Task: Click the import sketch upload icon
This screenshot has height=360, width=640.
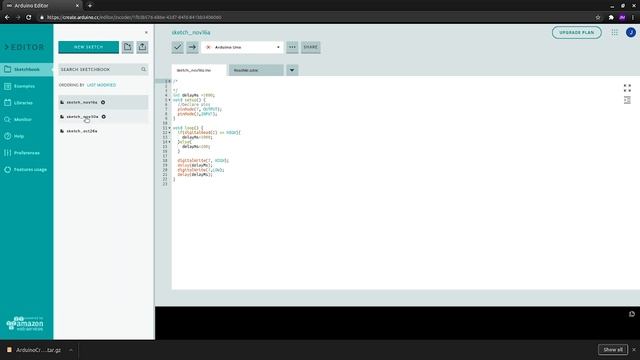Action: (x=142, y=47)
